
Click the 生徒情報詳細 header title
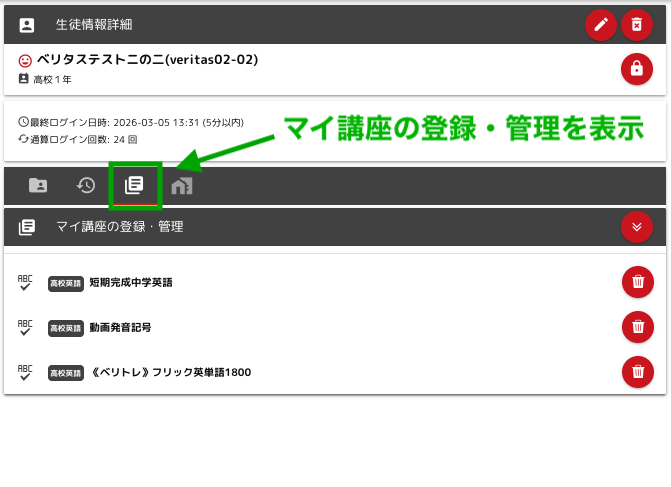point(94,24)
